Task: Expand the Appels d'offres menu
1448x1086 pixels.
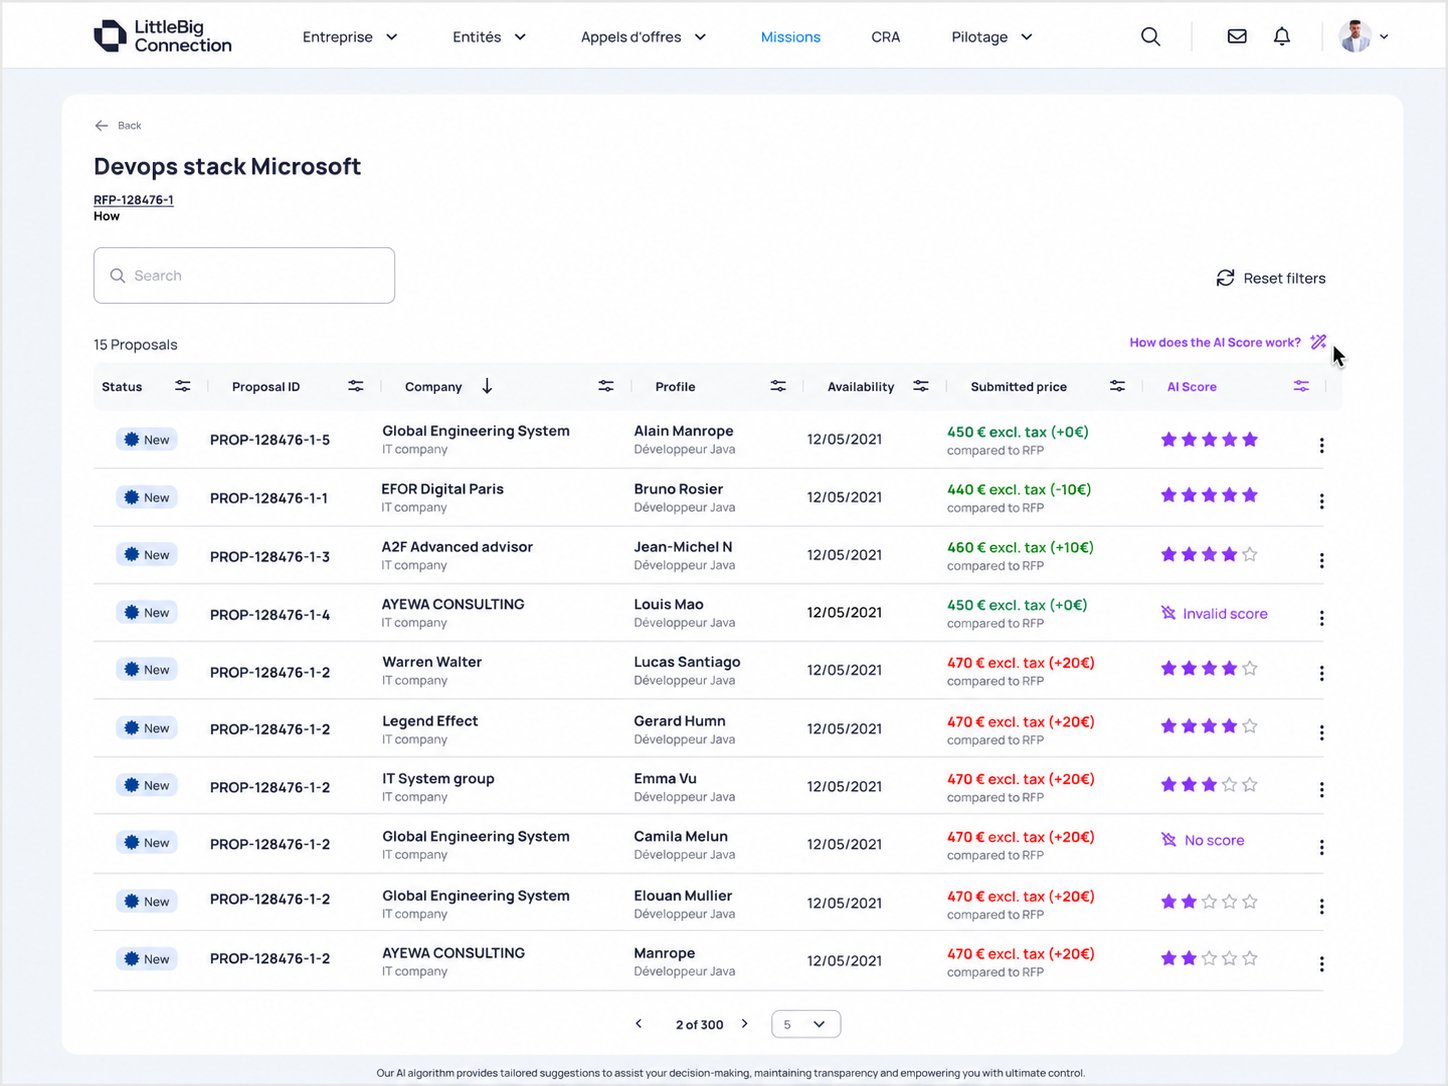Action: point(644,37)
